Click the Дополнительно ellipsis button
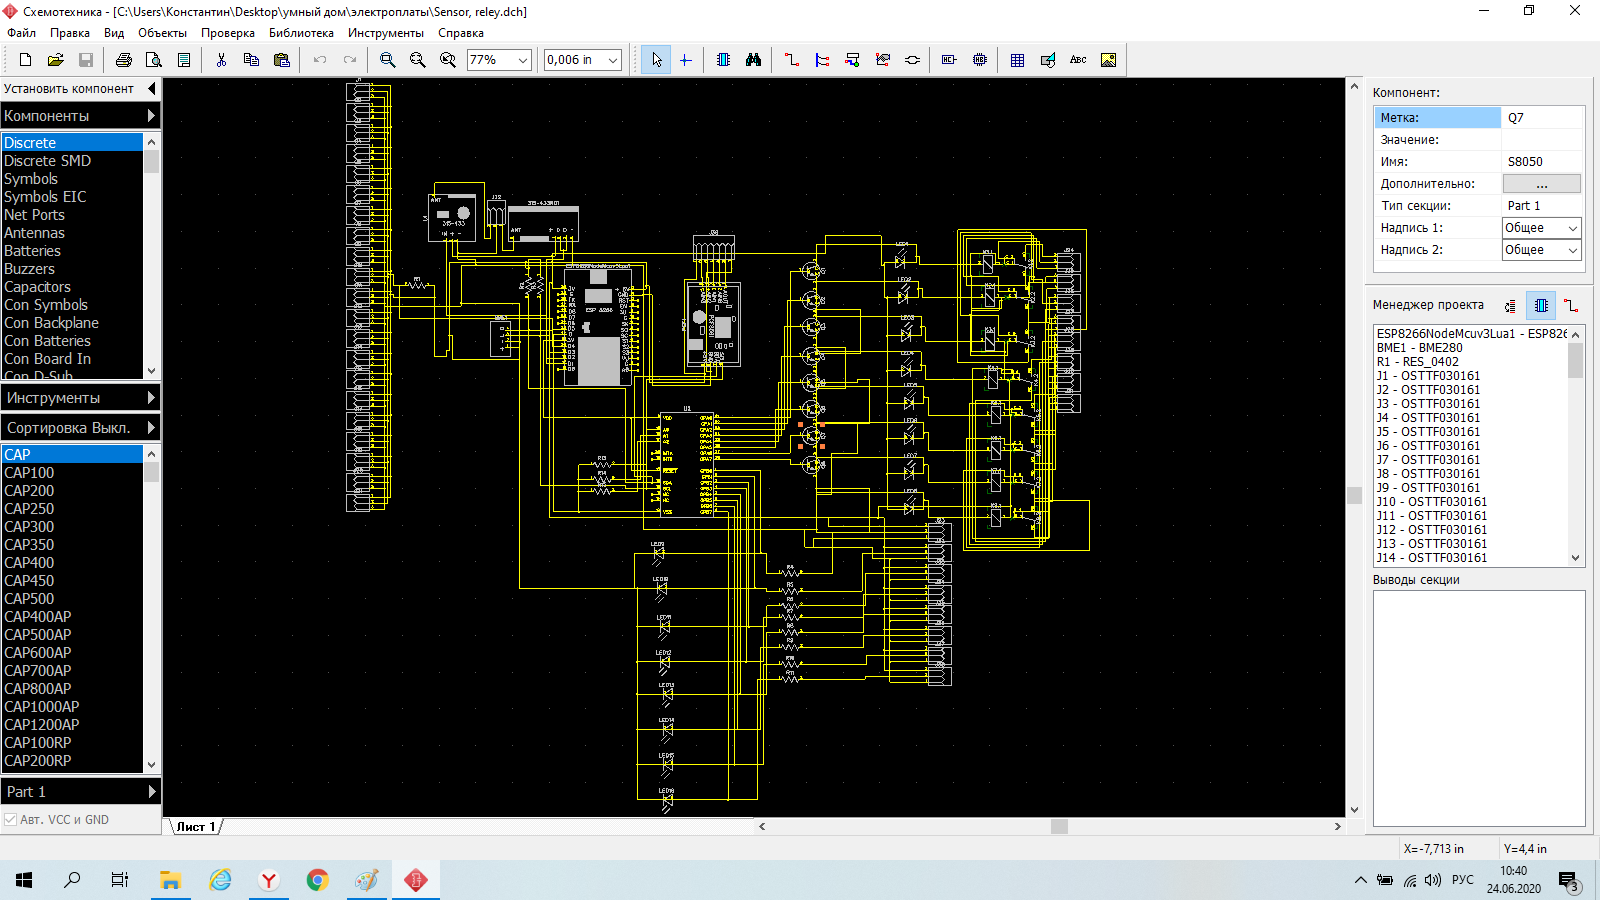 [1541, 184]
